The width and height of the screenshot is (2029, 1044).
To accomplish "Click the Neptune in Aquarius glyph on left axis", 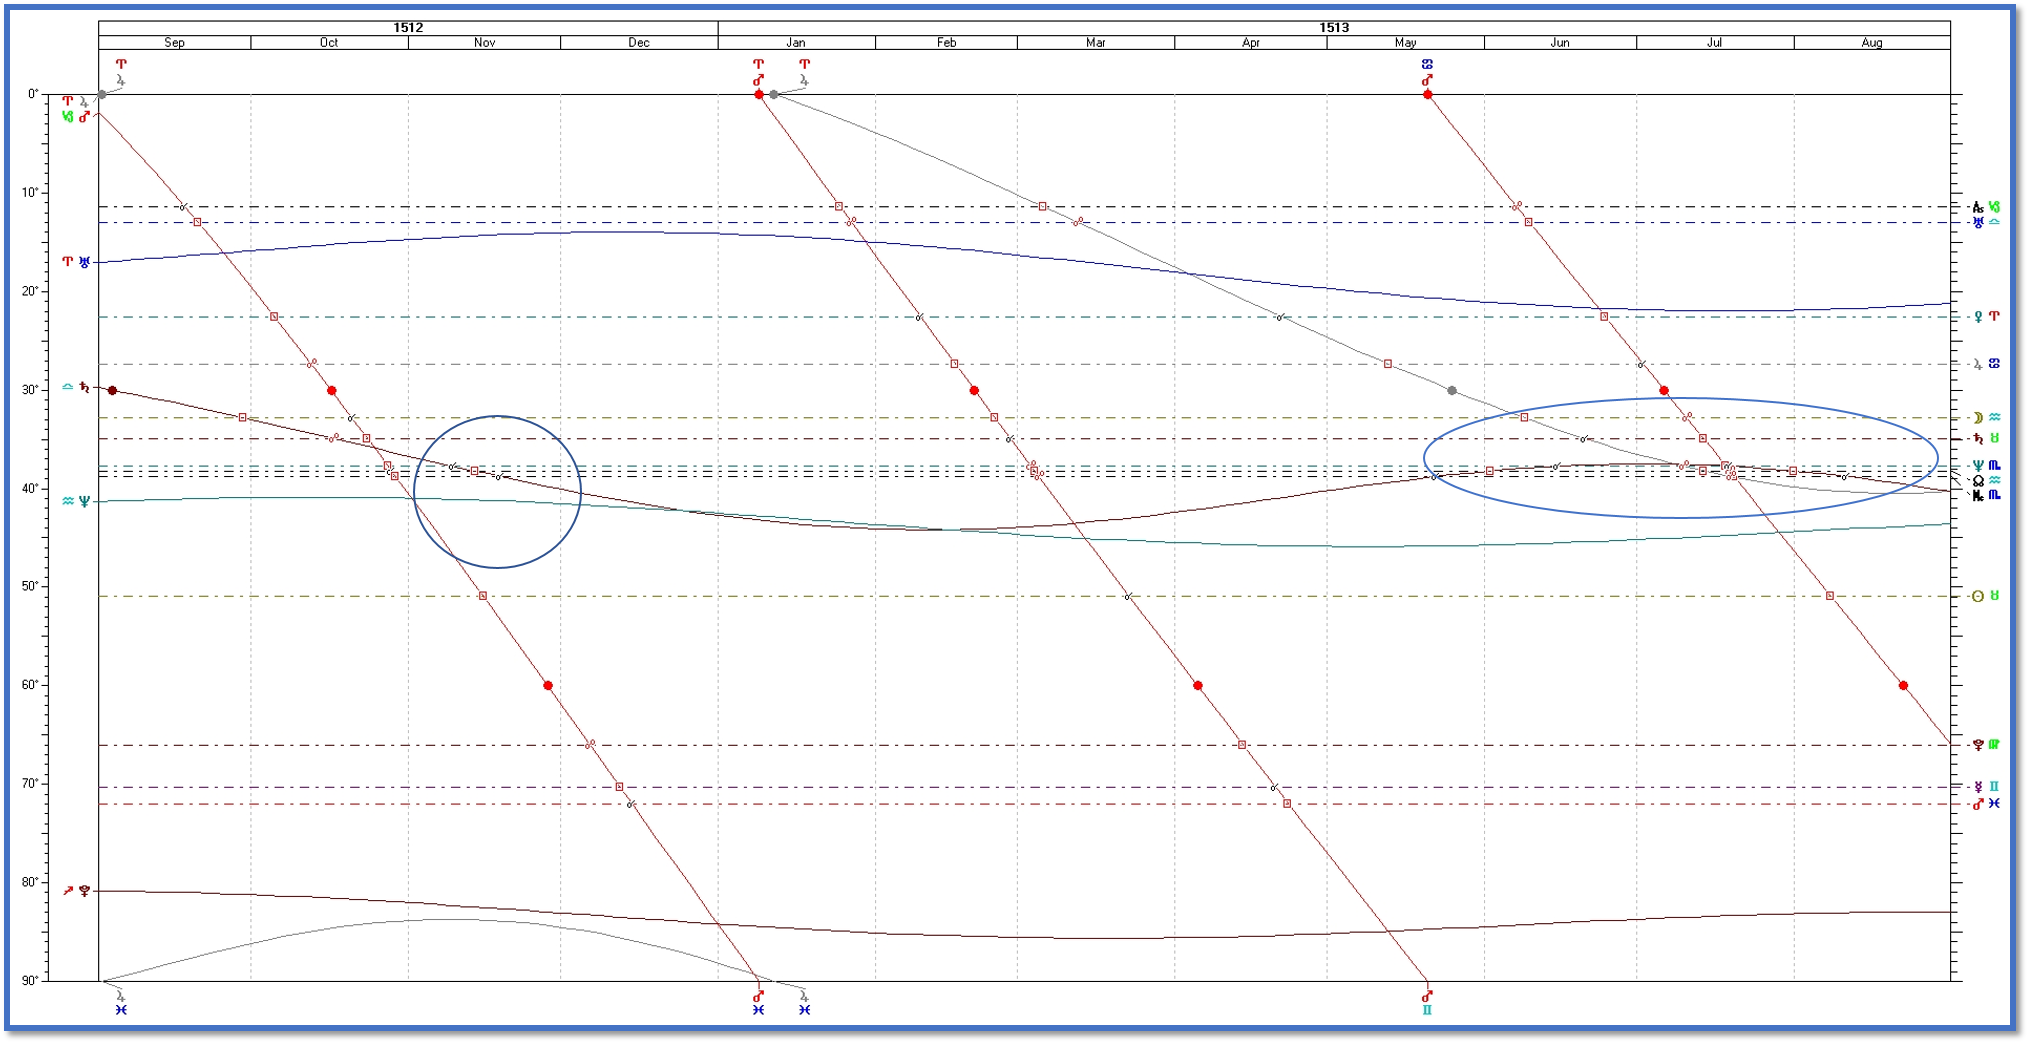I will pyautogui.click(x=76, y=501).
